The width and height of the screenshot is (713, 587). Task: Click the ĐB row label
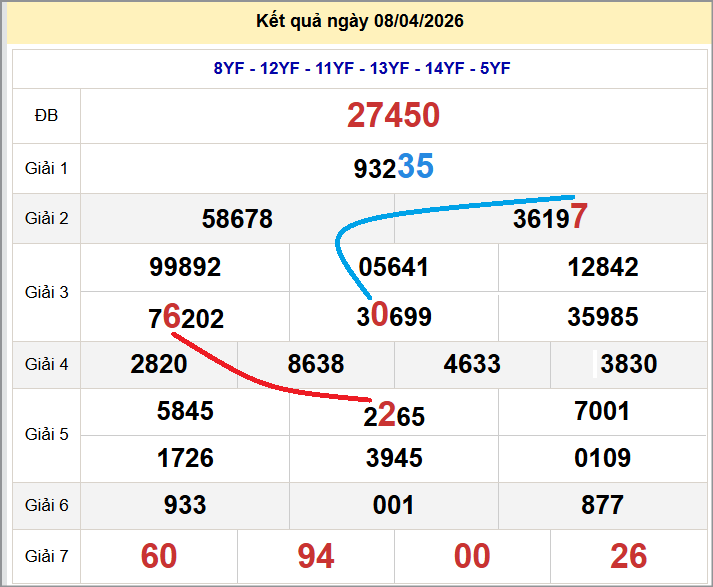46,116
